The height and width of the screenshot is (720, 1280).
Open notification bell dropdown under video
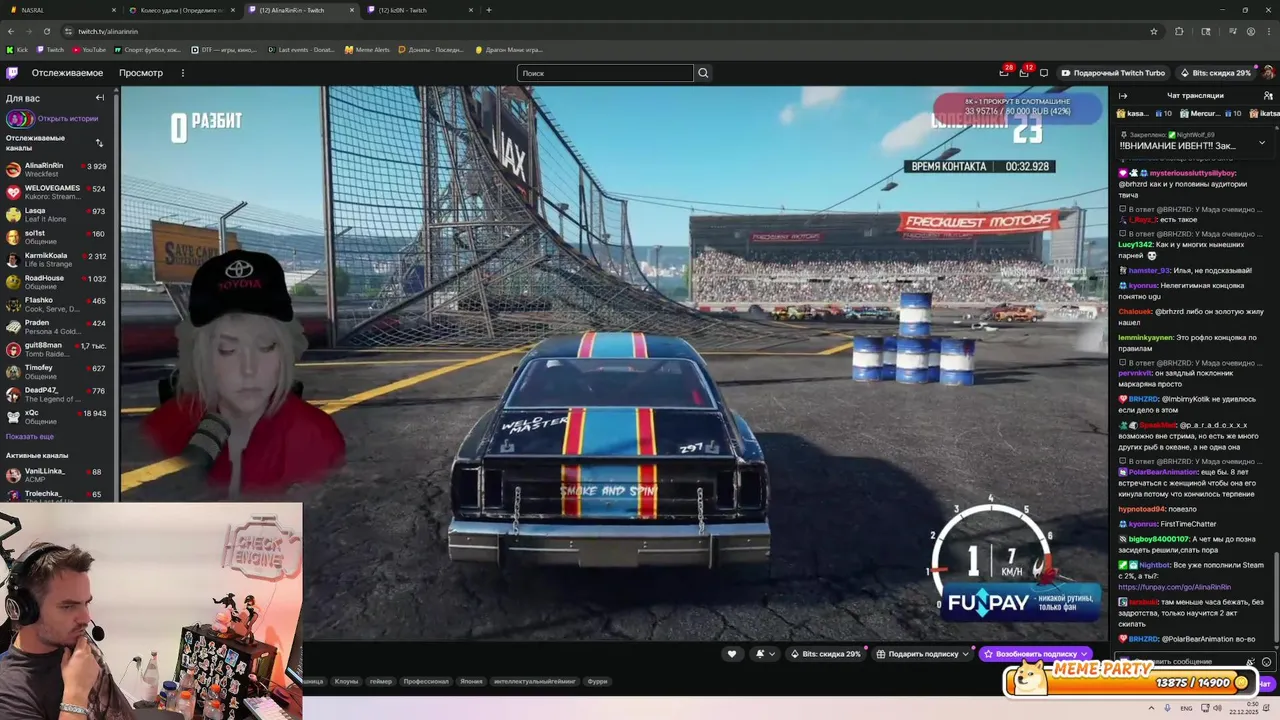(x=765, y=654)
